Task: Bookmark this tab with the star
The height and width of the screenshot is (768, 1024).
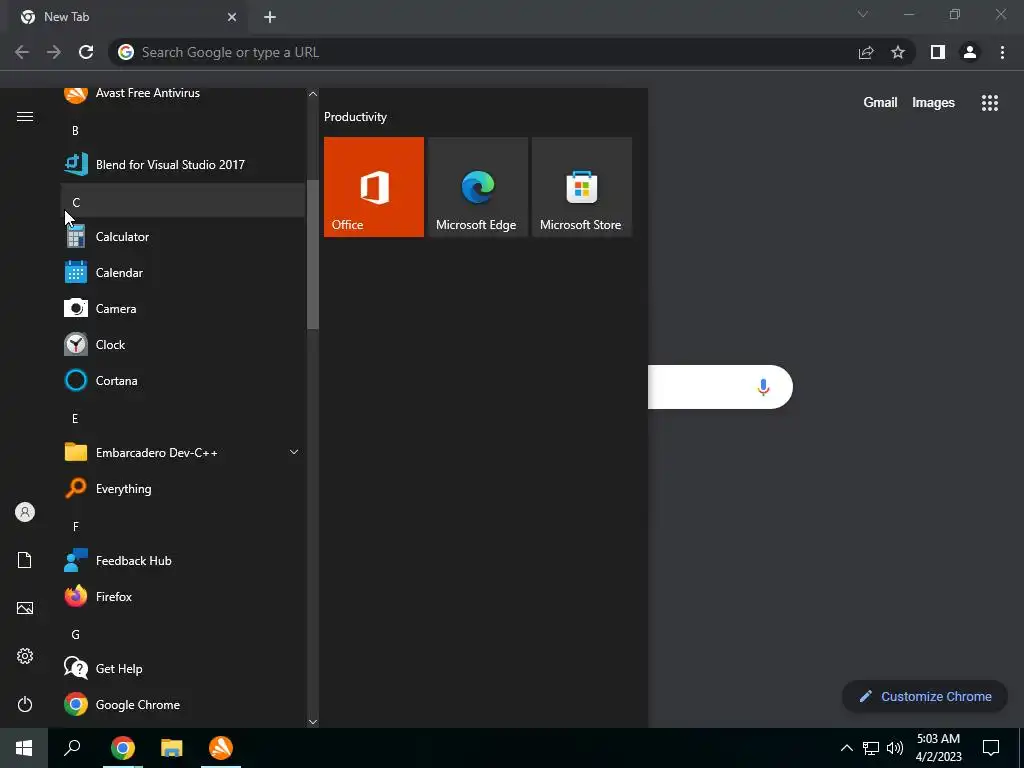Action: point(898,52)
